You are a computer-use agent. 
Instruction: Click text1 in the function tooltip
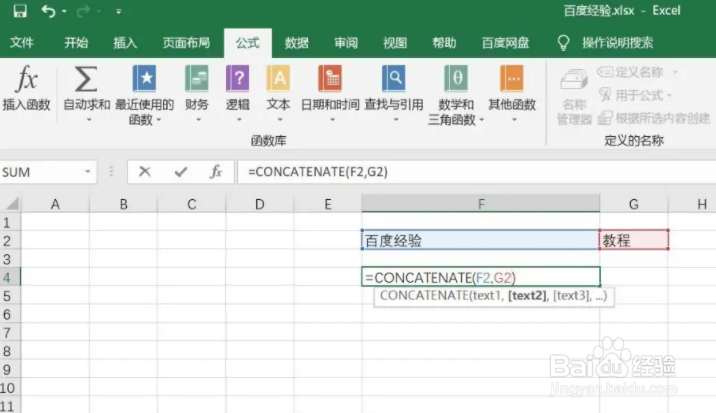(x=487, y=296)
